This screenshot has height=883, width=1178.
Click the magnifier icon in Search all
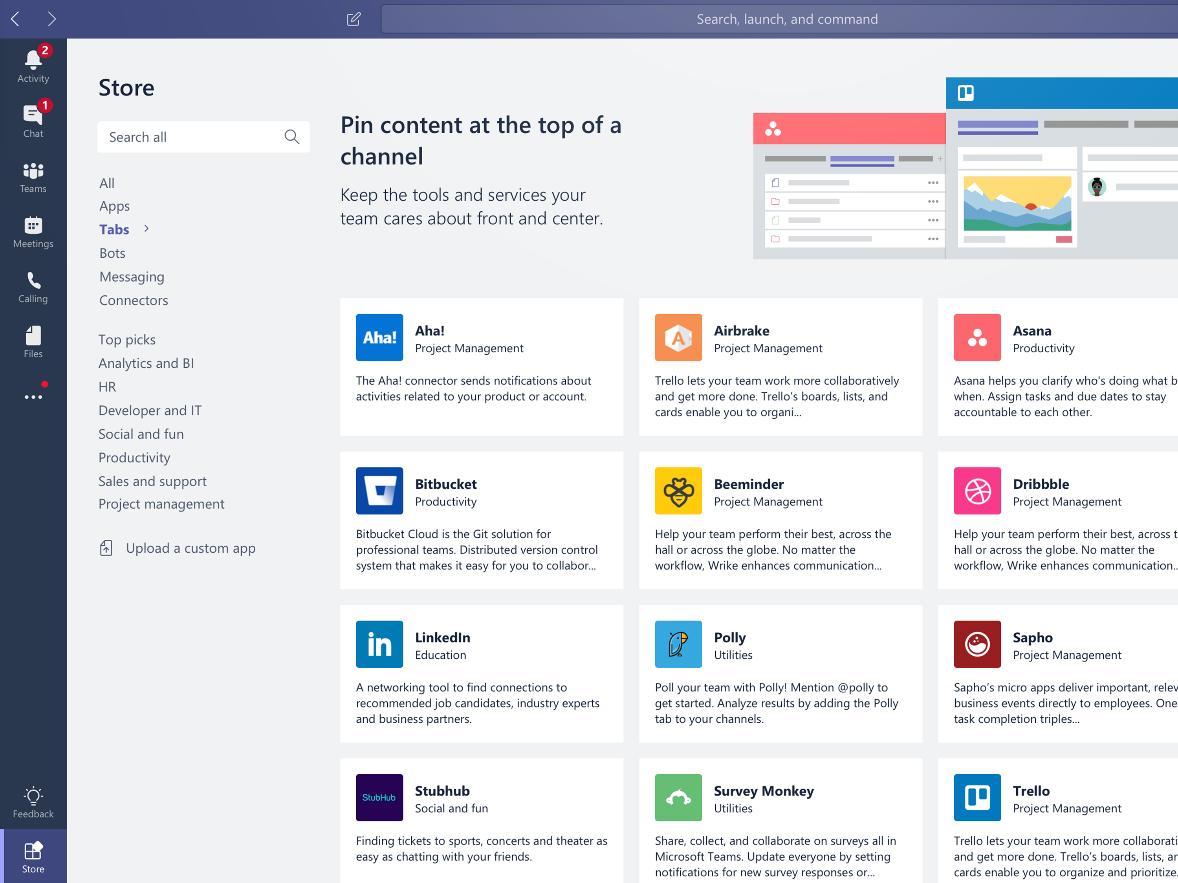[291, 137]
